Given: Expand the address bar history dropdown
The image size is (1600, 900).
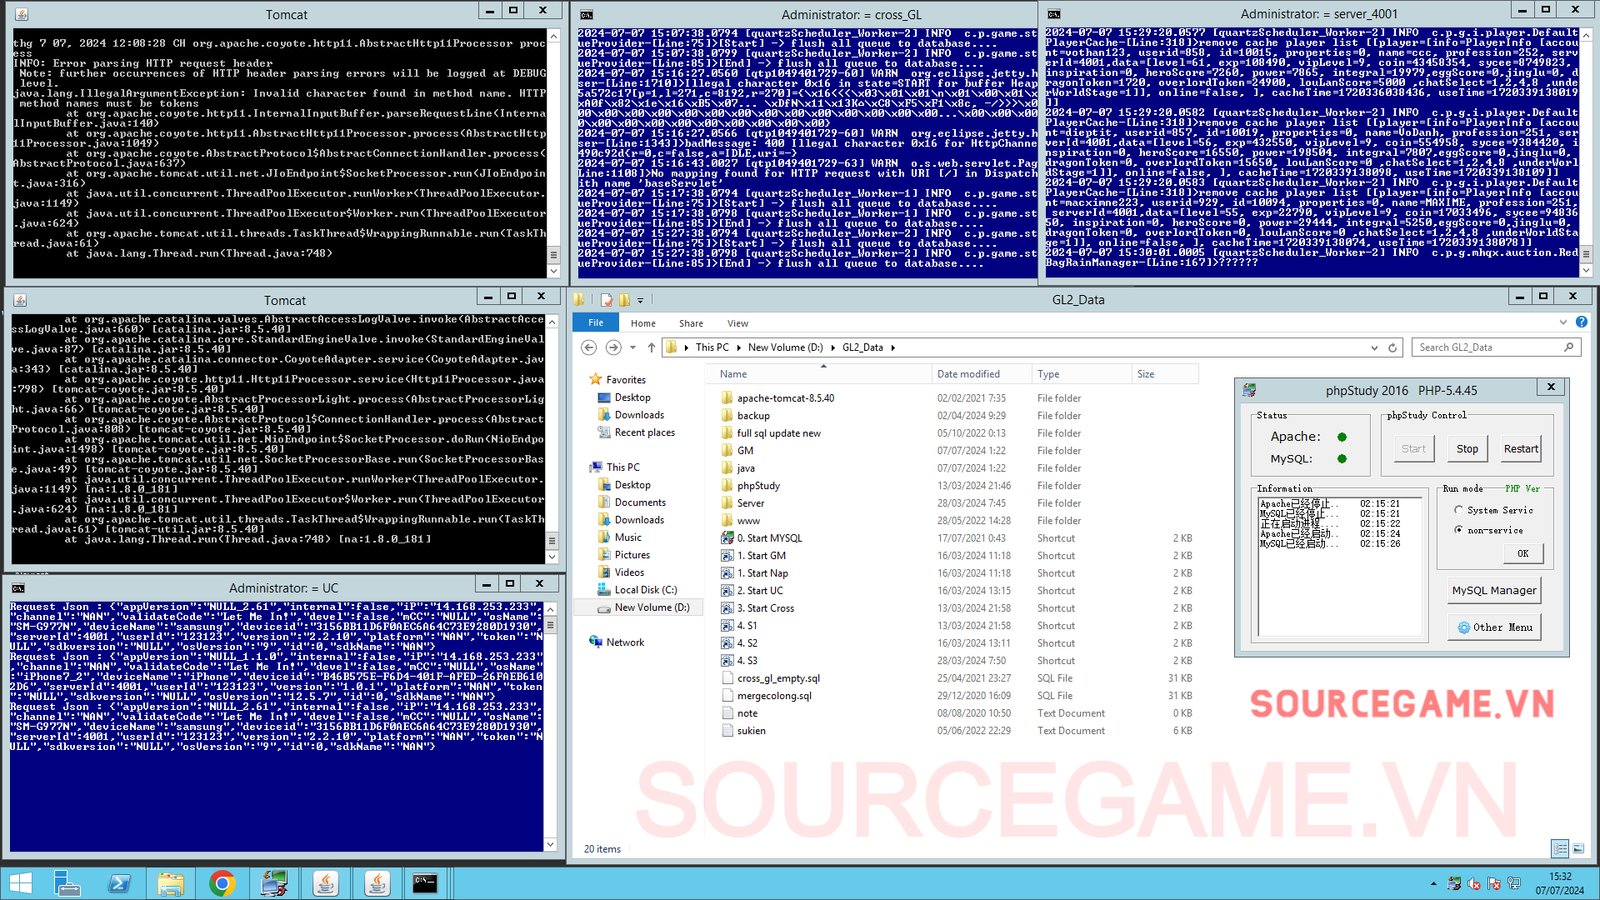Looking at the screenshot, I should (1374, 348).
